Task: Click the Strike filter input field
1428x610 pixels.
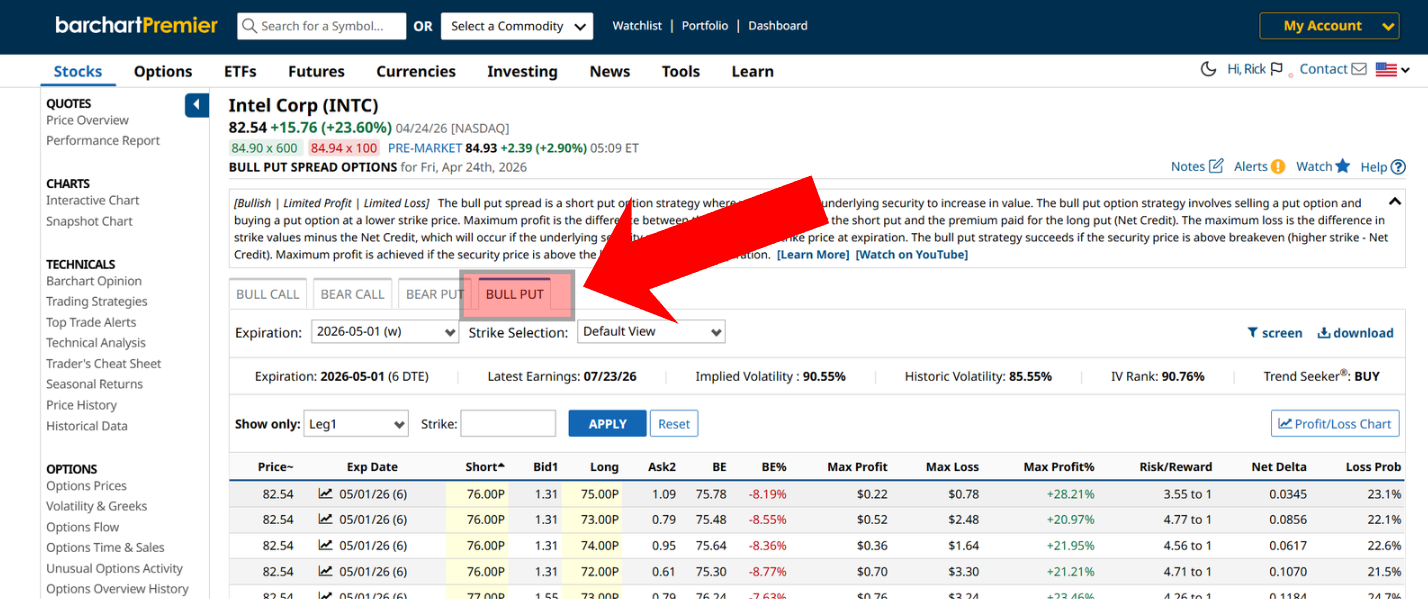Action: tap(508, 424)
